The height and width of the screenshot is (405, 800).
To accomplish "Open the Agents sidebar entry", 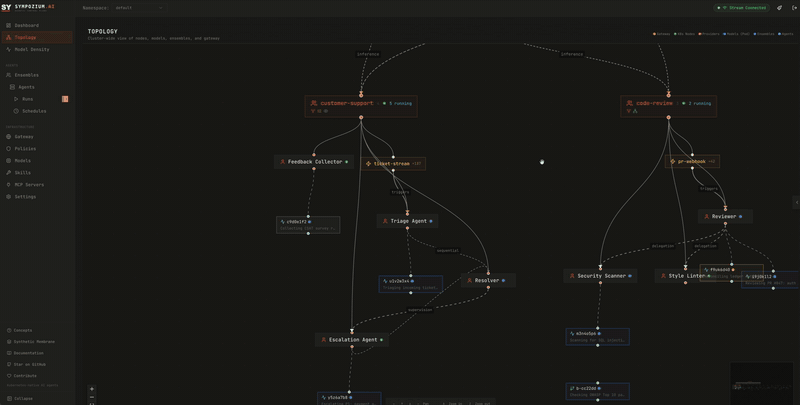I will pos(37,87).
